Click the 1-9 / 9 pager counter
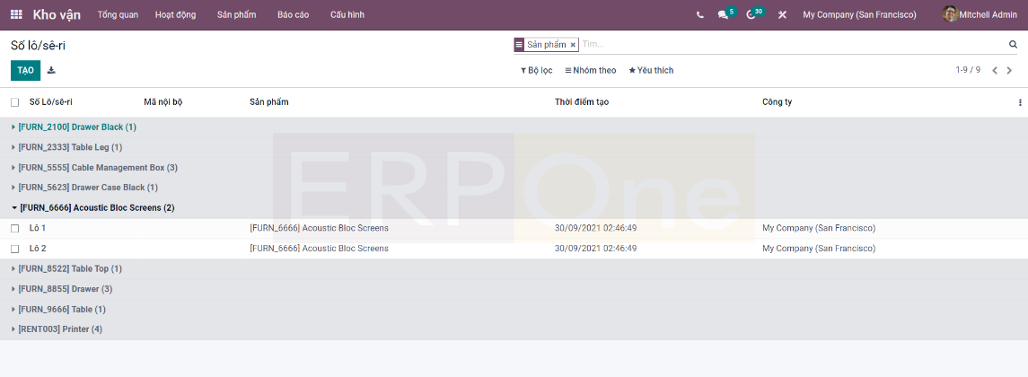This screenshot has height=377, width=1028. [968, 70]
